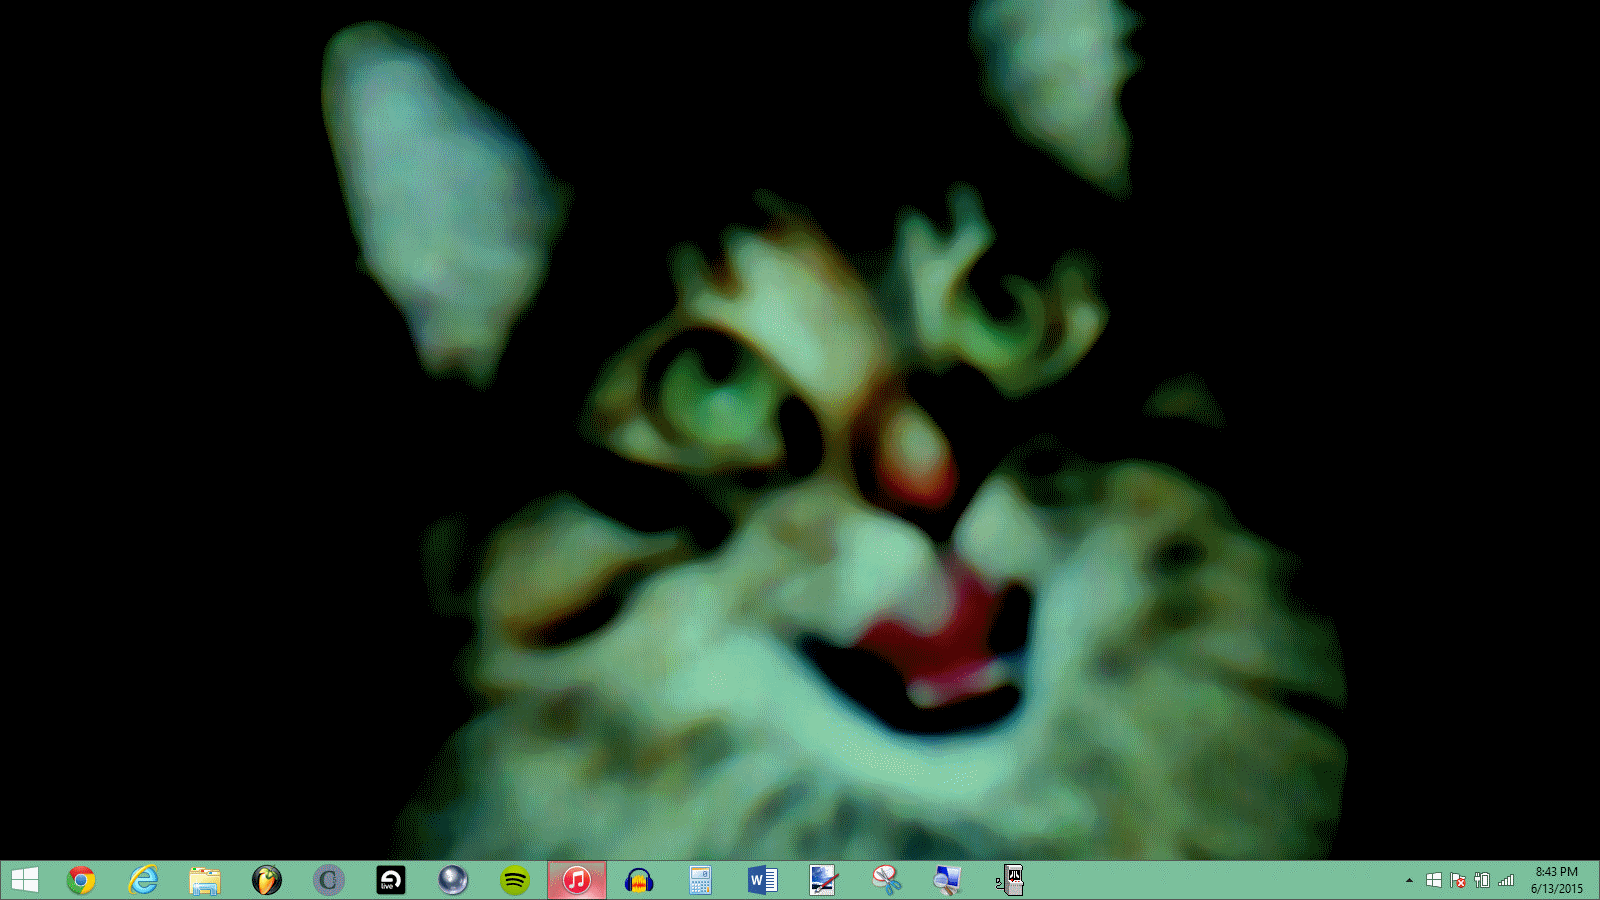This screenshot has width=1600, height=900.
Task: Open Action Center flag notification icon
Action: click(1458, 881)
